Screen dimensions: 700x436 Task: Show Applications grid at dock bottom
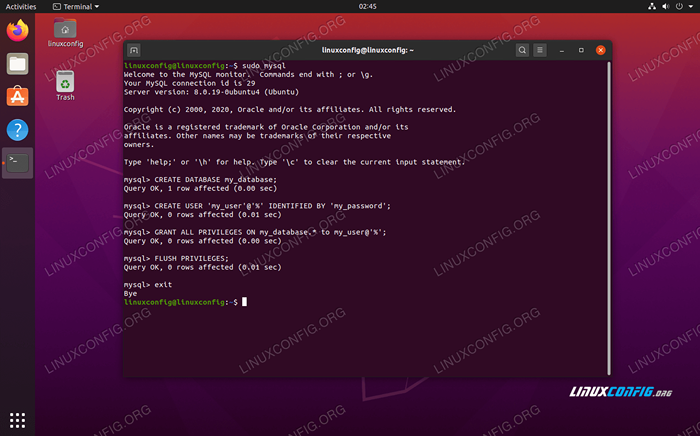(17, 420)
